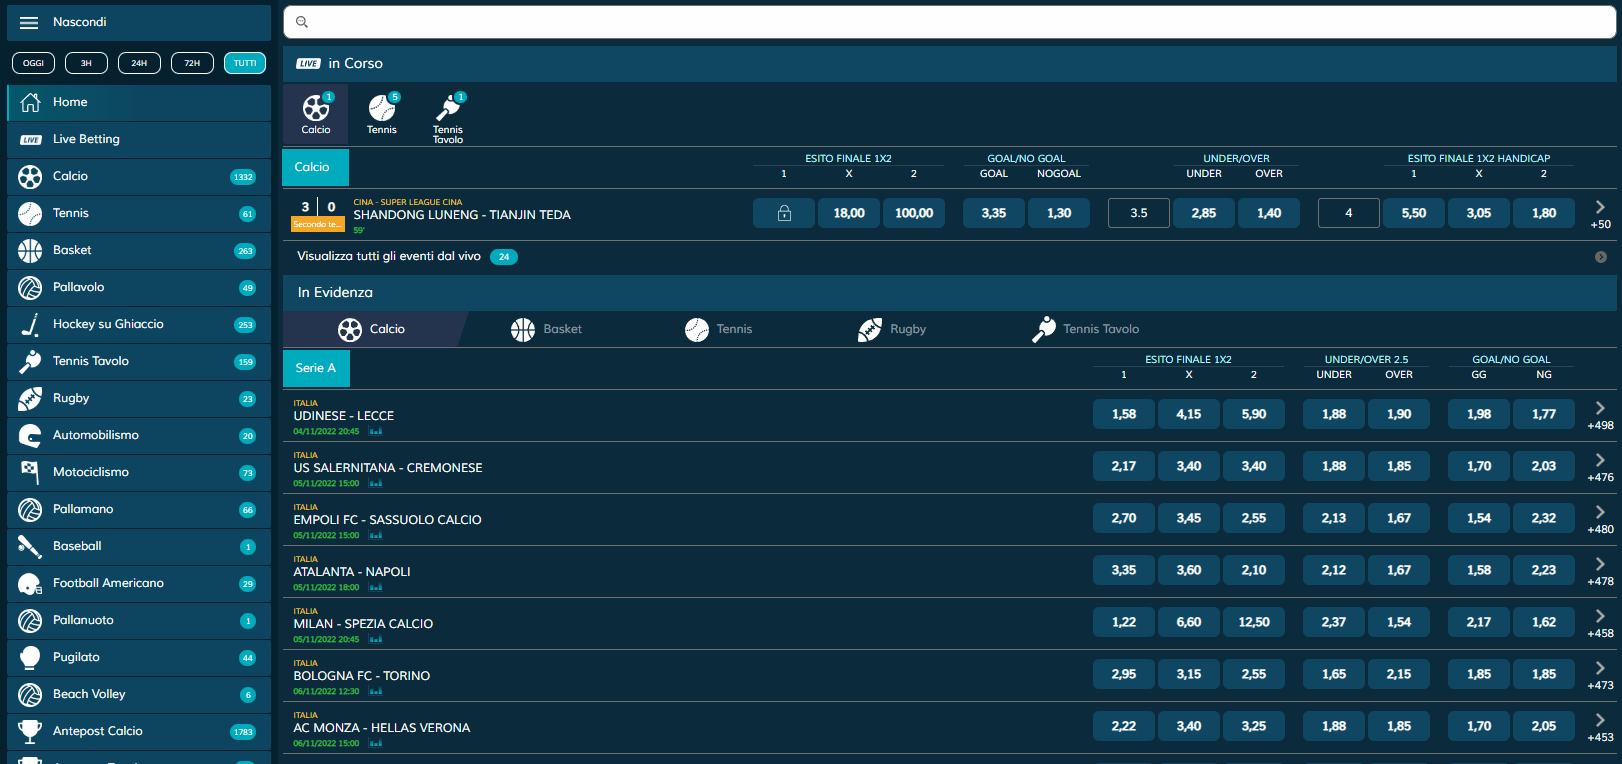Select Pugilato boxing glove icon
Viewport: 1622px width, 764px height.
click(x=30, y=658)
